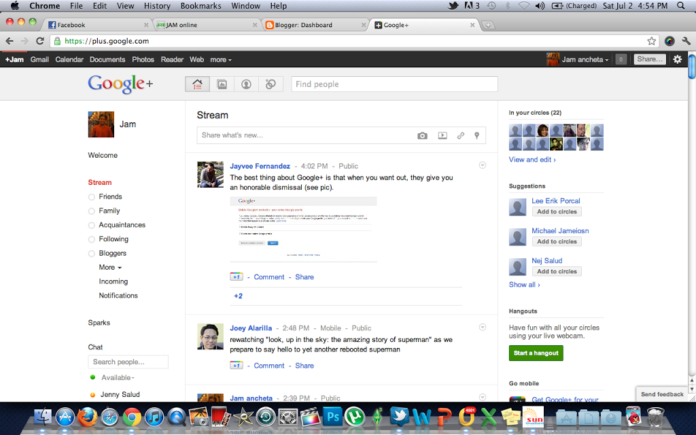This screenshot has width=696, height=435.
Task: Add location using the pin icon
Action: pos(477,135)
